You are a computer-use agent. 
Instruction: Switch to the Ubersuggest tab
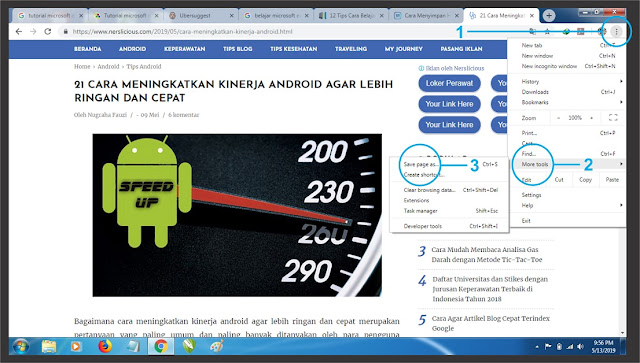point(200,16)
